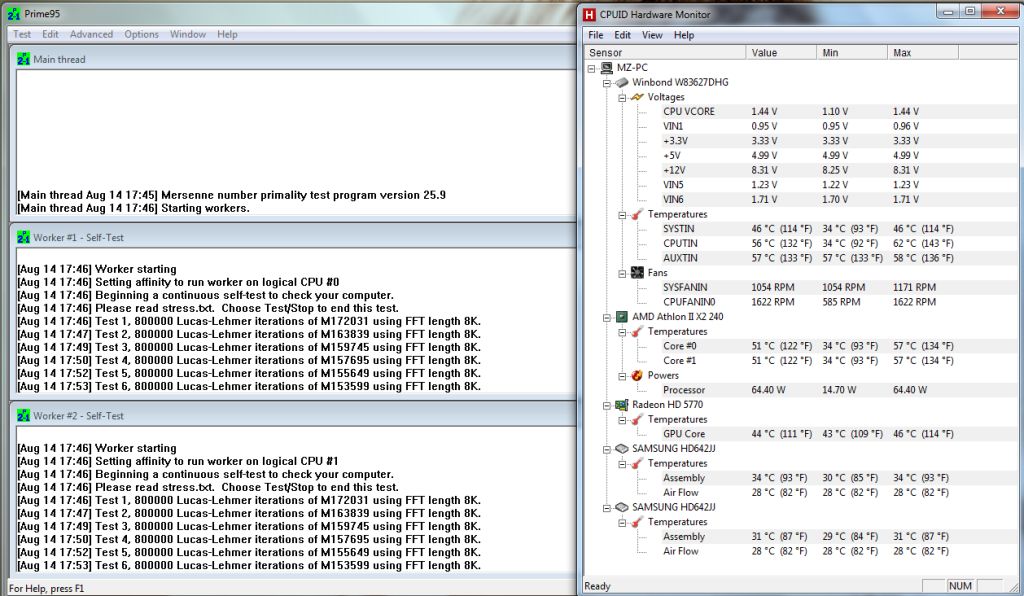1024x596 pixels.
Task: Collapse the Winbond W83627DHG node
Action: click(607, 83)
